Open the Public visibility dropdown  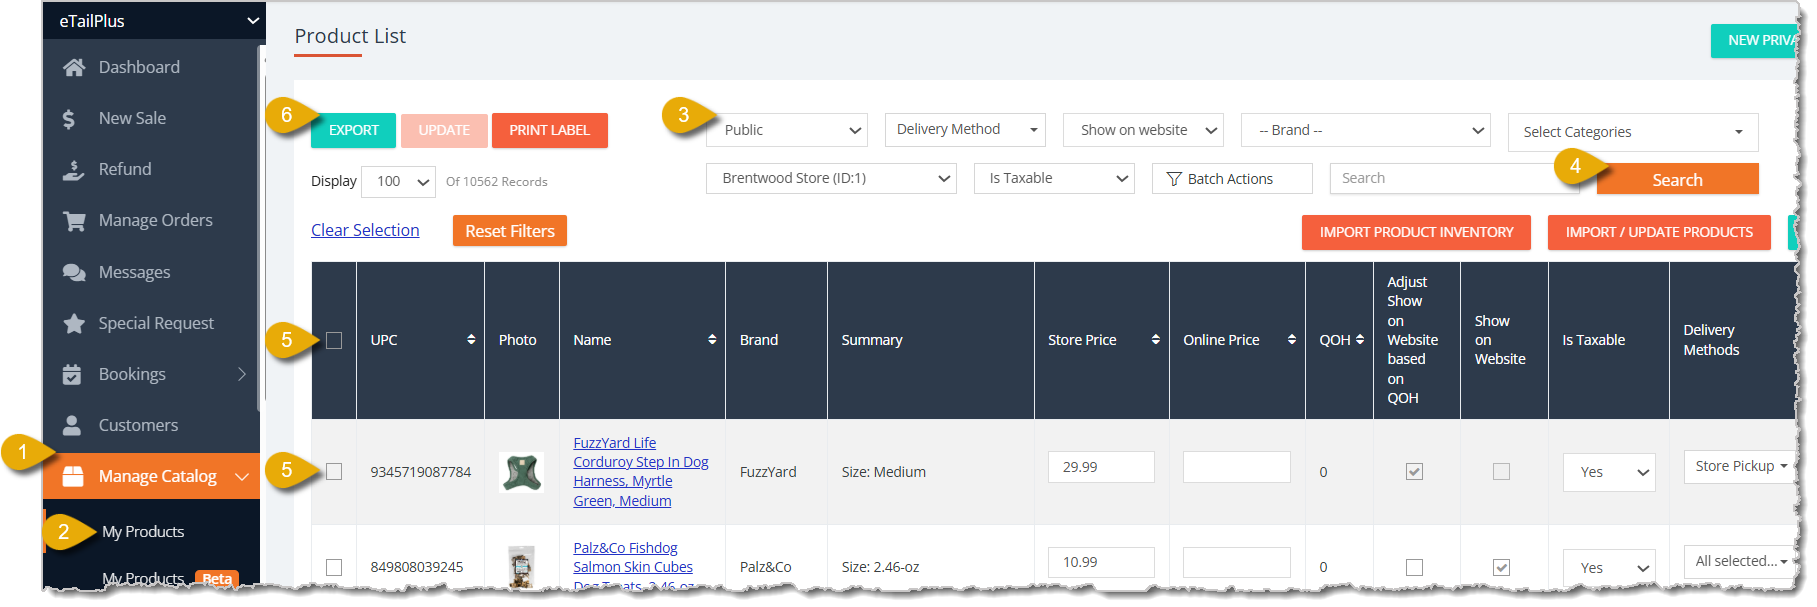(787, 130)
